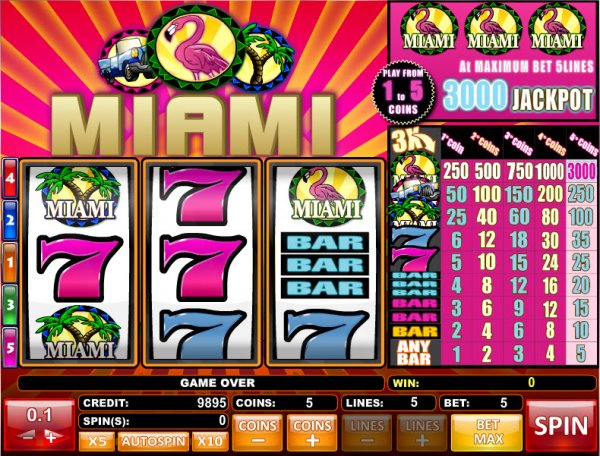
Task: Click the BET MAX button
Action: 488,432
